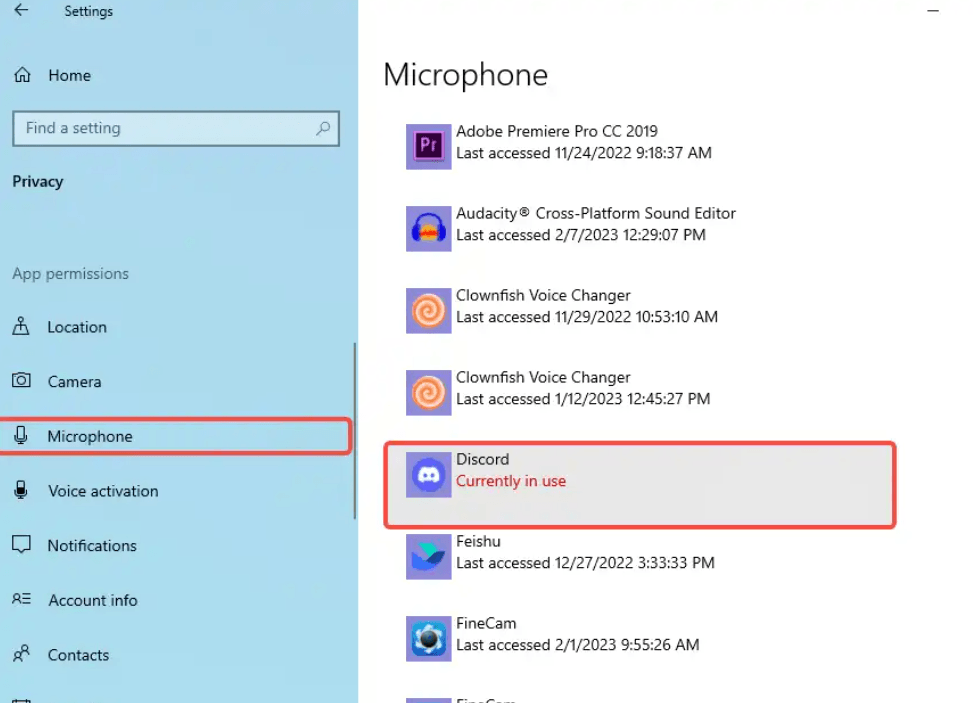This screenshot has height=703, width=973.
Task: Click Last accessed 2/1/2023 9:55:26 AM
Action: 578,645
